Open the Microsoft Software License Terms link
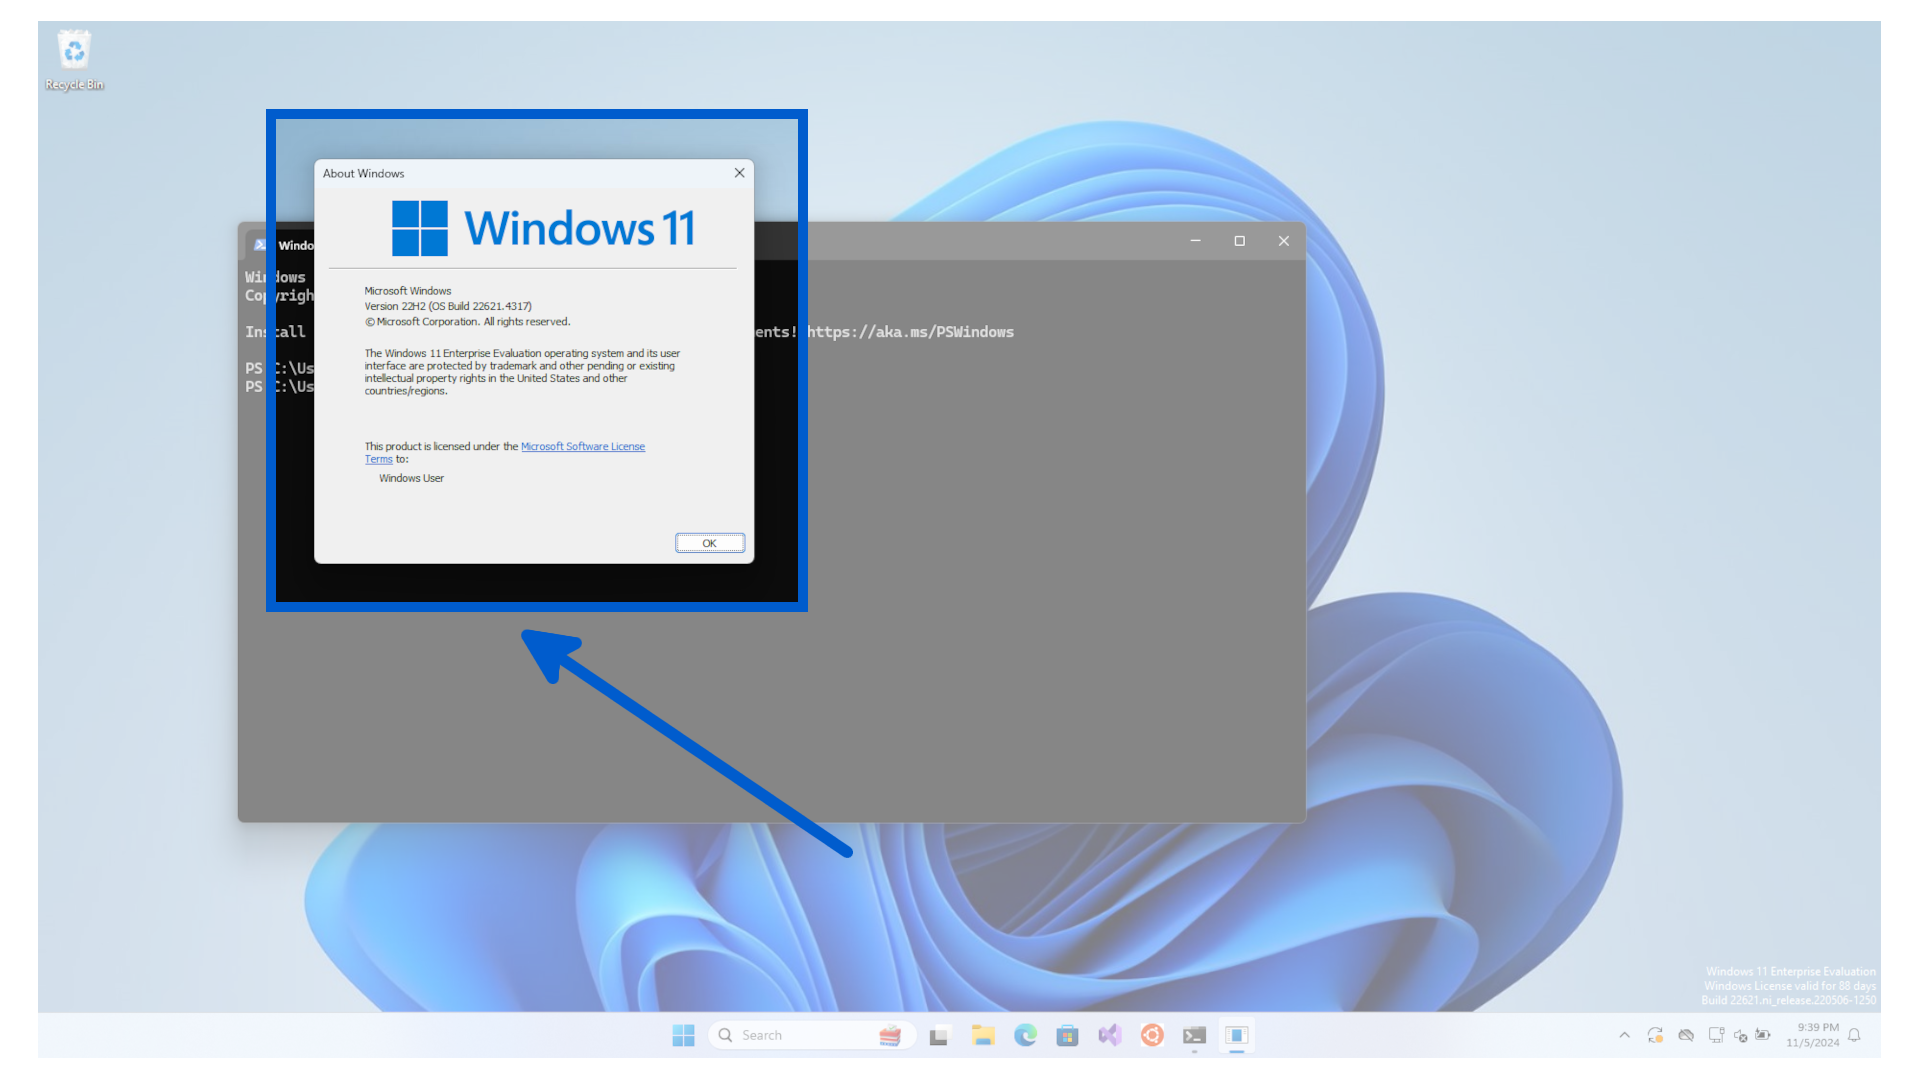Viewport: 1920px width, 1080px height. [582, 447]
